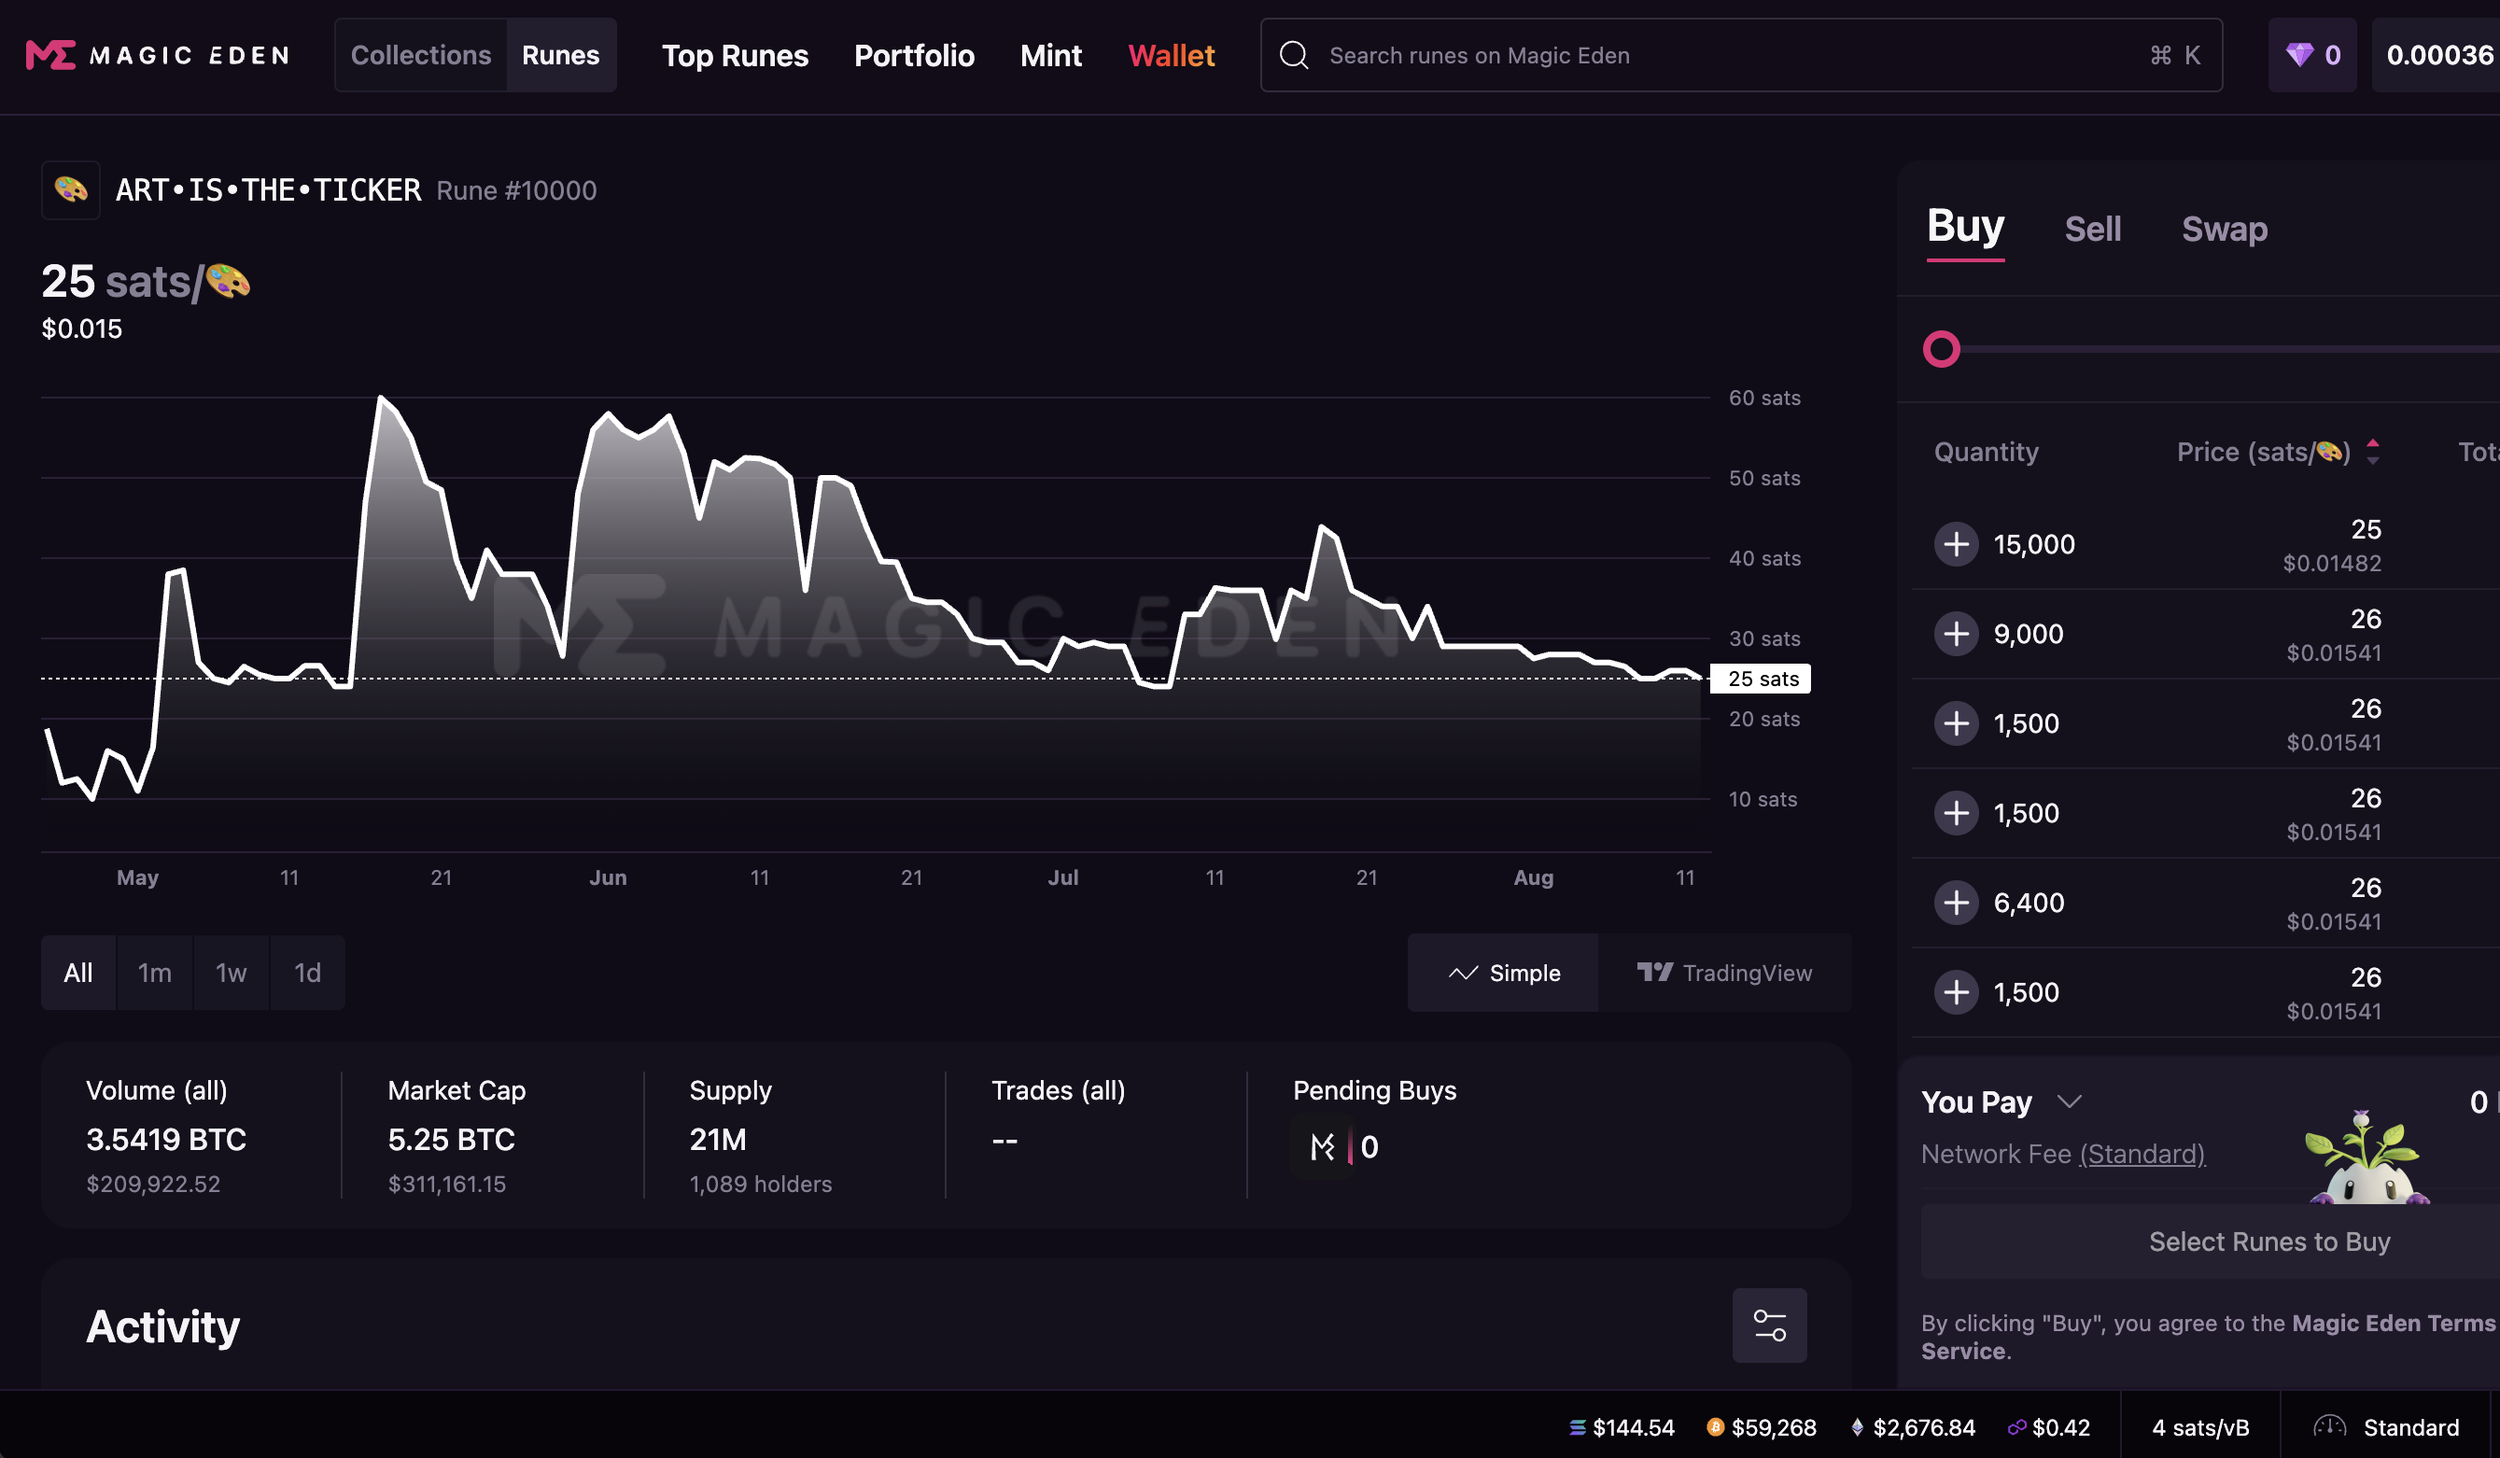The width and height of the screenshot is (2500, 1458).
Task: Click the Standard fee speed gauge icon
Action: 2329,1427
